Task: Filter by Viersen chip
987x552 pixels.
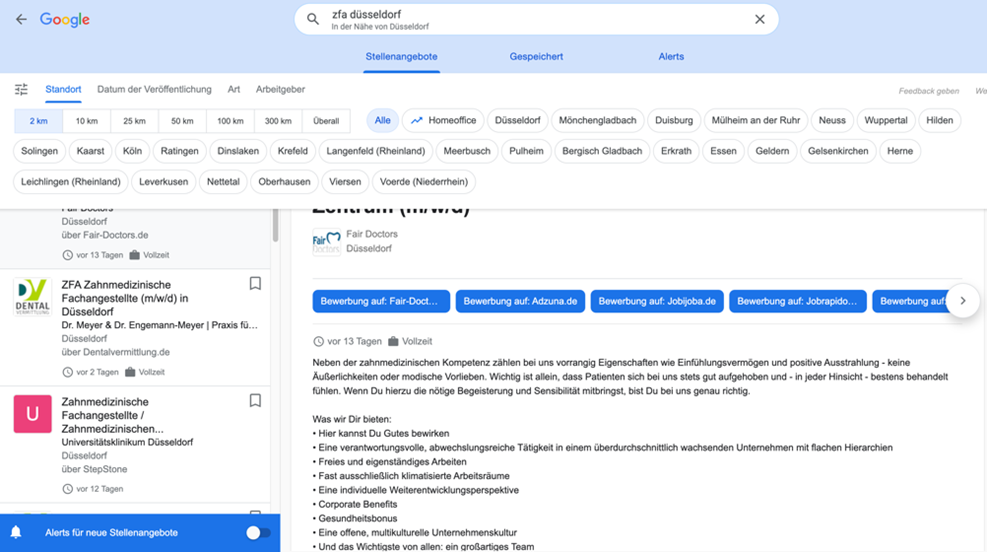Action: click(345, 182)
